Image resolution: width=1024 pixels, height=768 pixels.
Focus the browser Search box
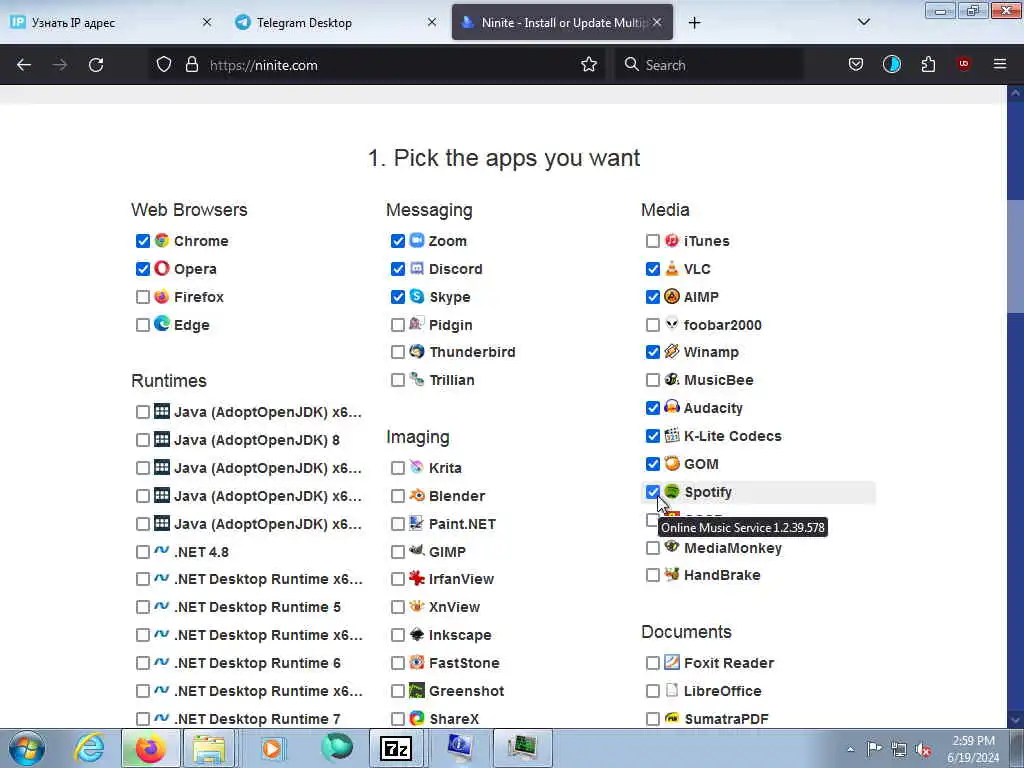click(709, 65)
